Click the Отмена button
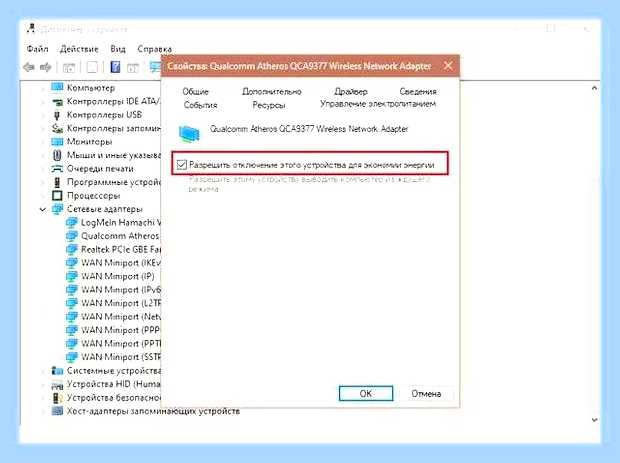 coord(426,393)
